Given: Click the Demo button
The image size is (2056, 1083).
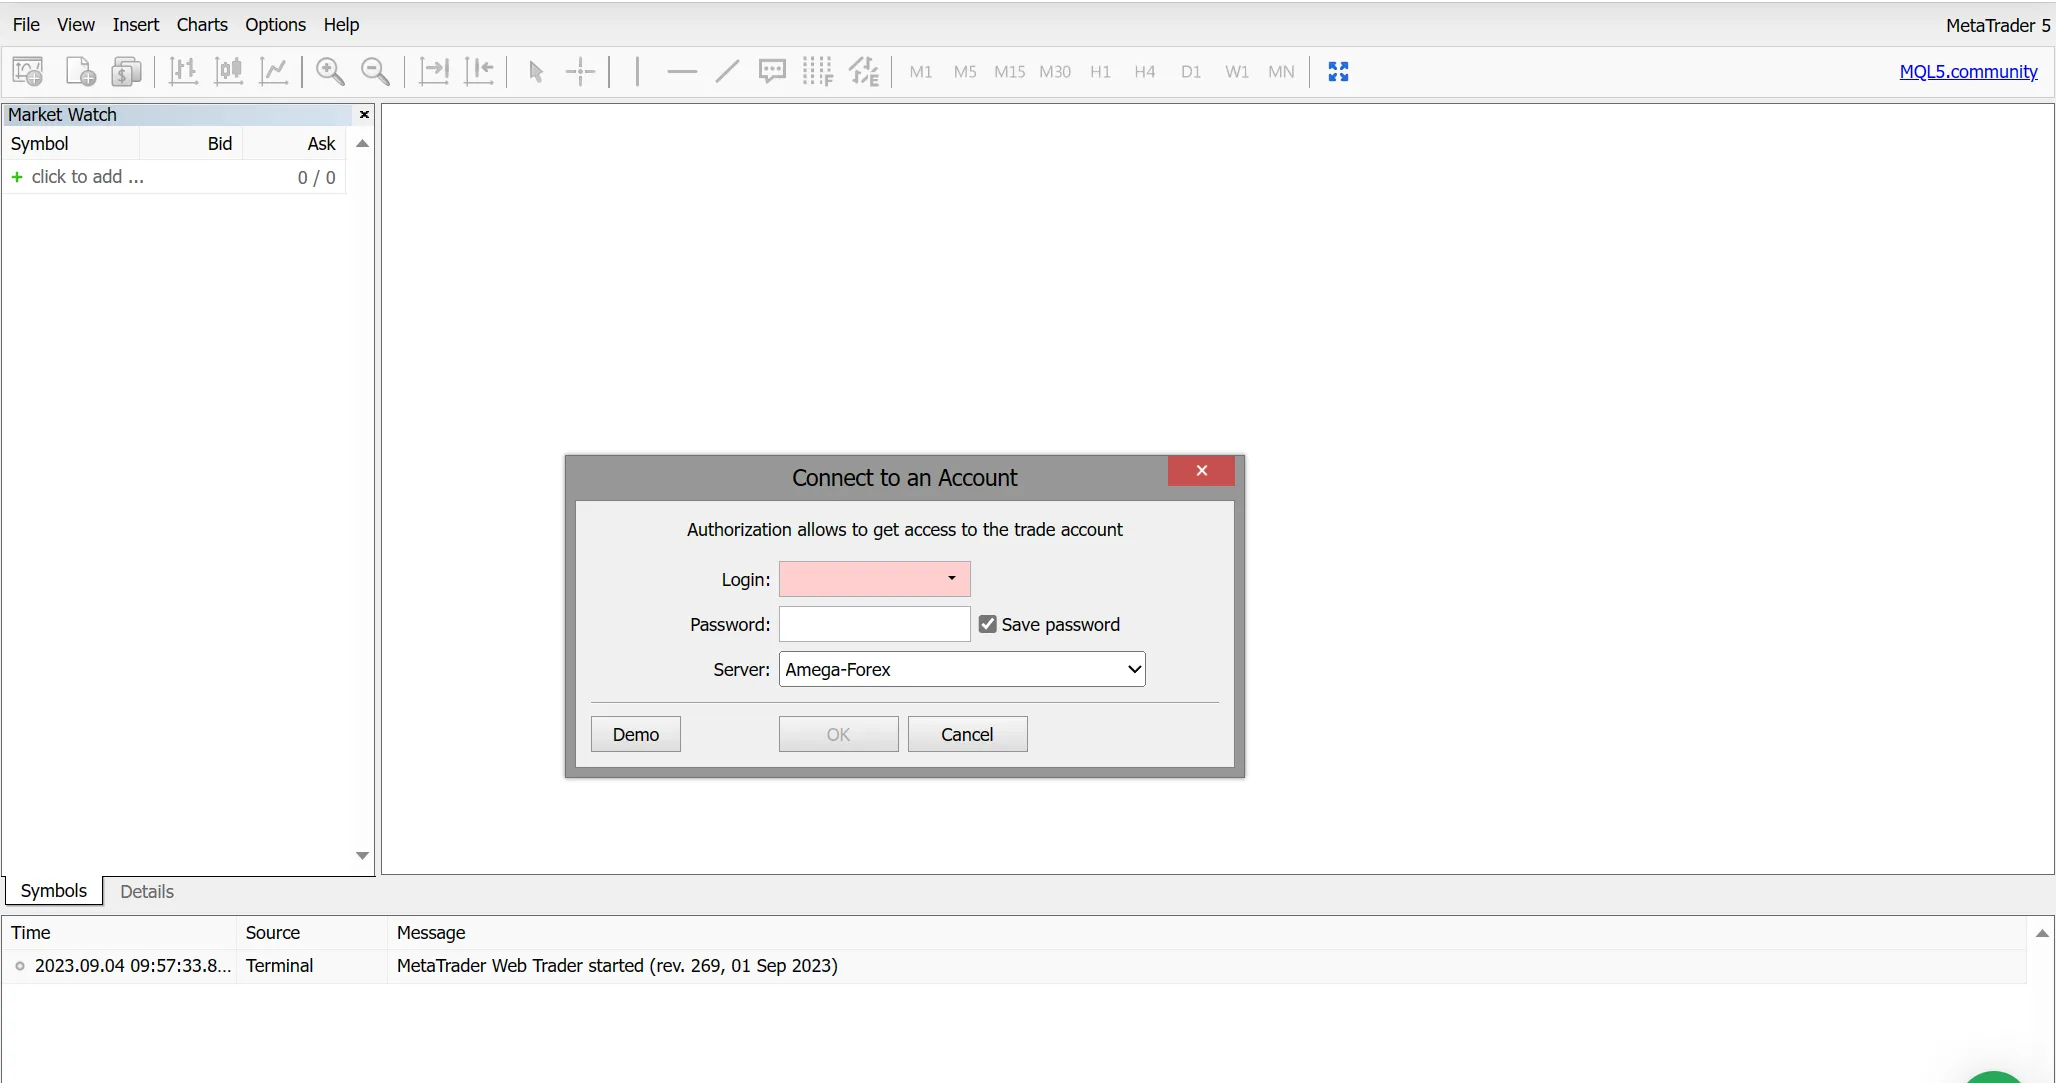Looking at the screenshot, I should [636, 734].
